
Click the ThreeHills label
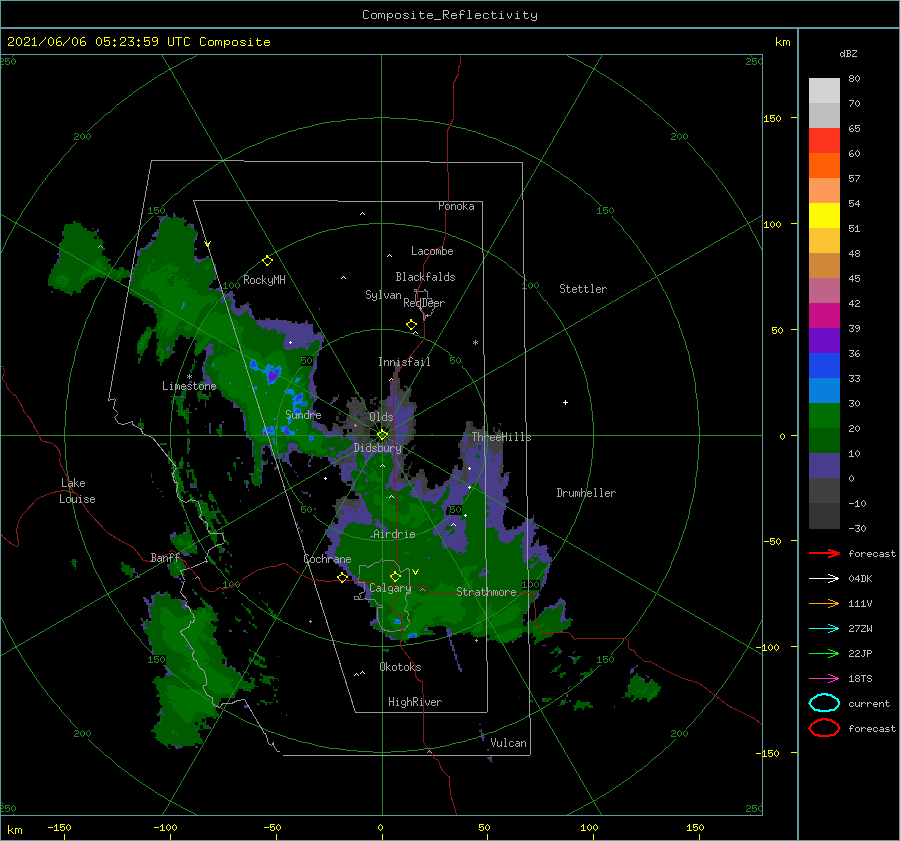coord(501,437)
